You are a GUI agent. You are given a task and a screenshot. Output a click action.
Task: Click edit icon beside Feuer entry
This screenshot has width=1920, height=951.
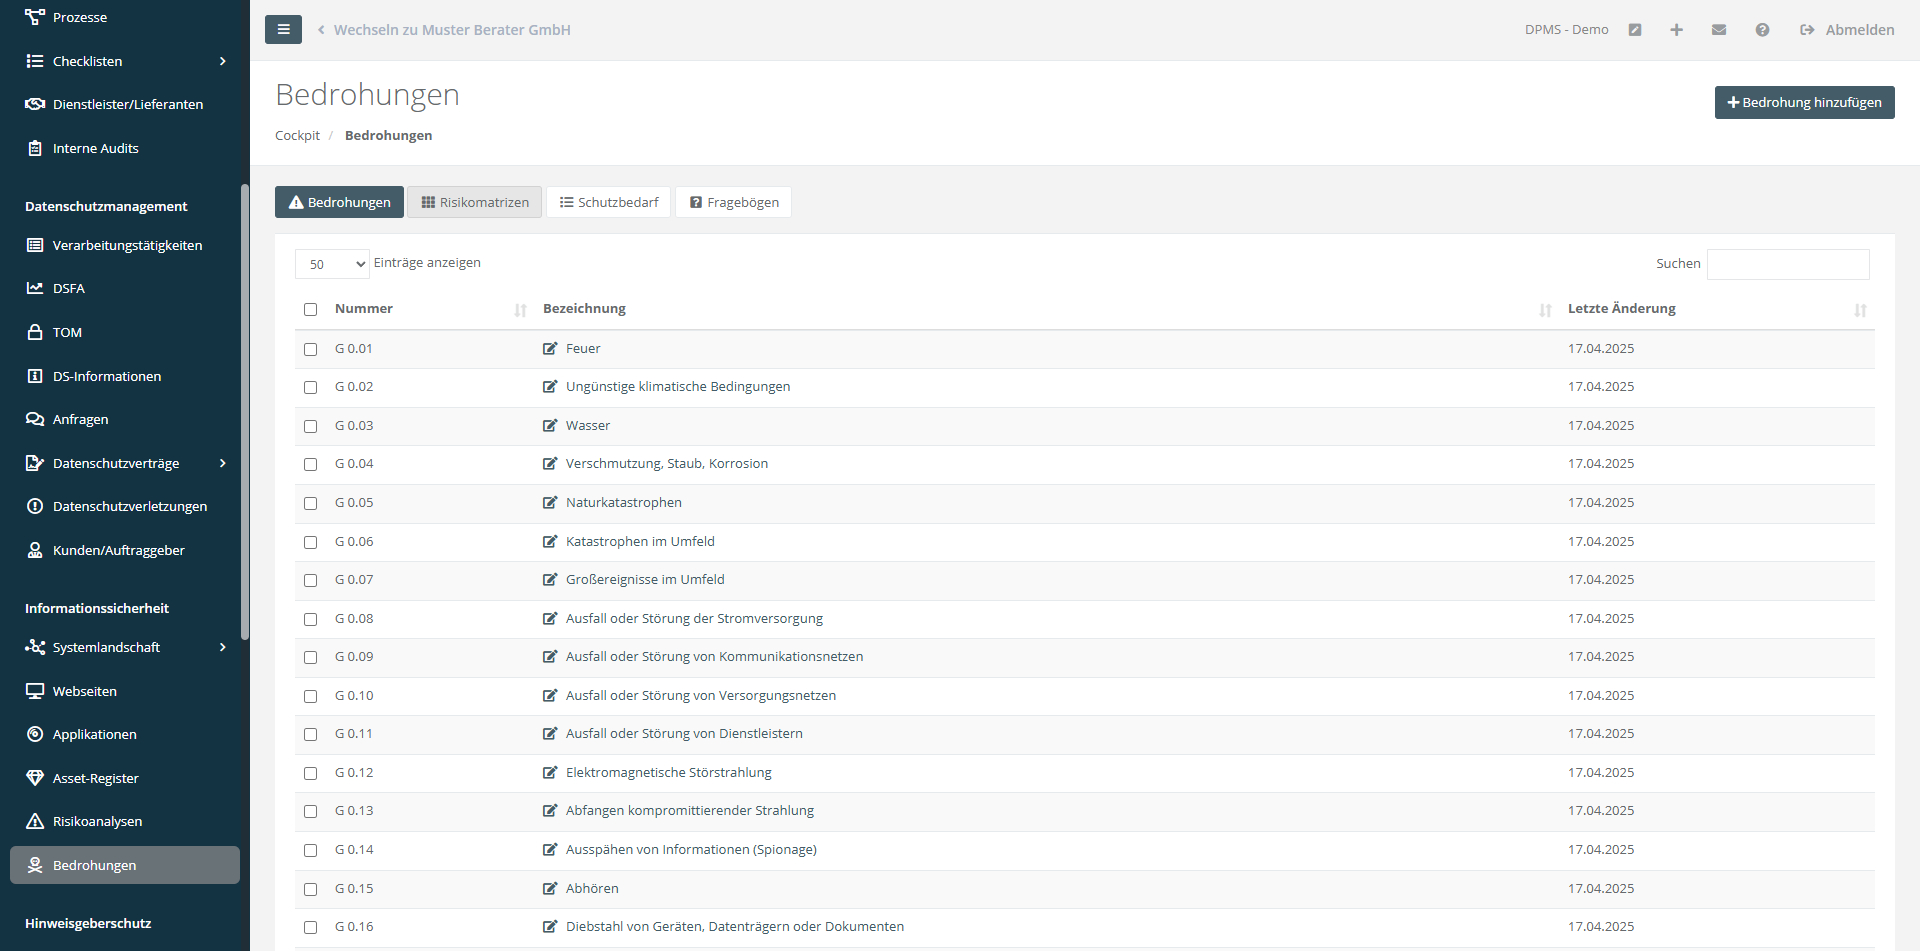(x=549, y=349)
